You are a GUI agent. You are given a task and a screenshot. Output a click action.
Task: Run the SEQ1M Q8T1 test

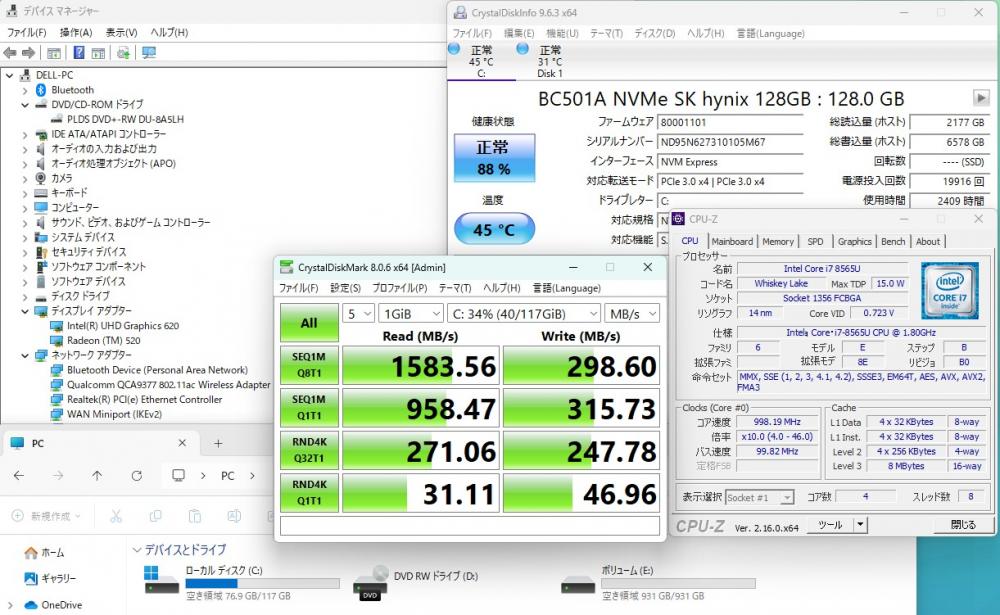point(309,366)
